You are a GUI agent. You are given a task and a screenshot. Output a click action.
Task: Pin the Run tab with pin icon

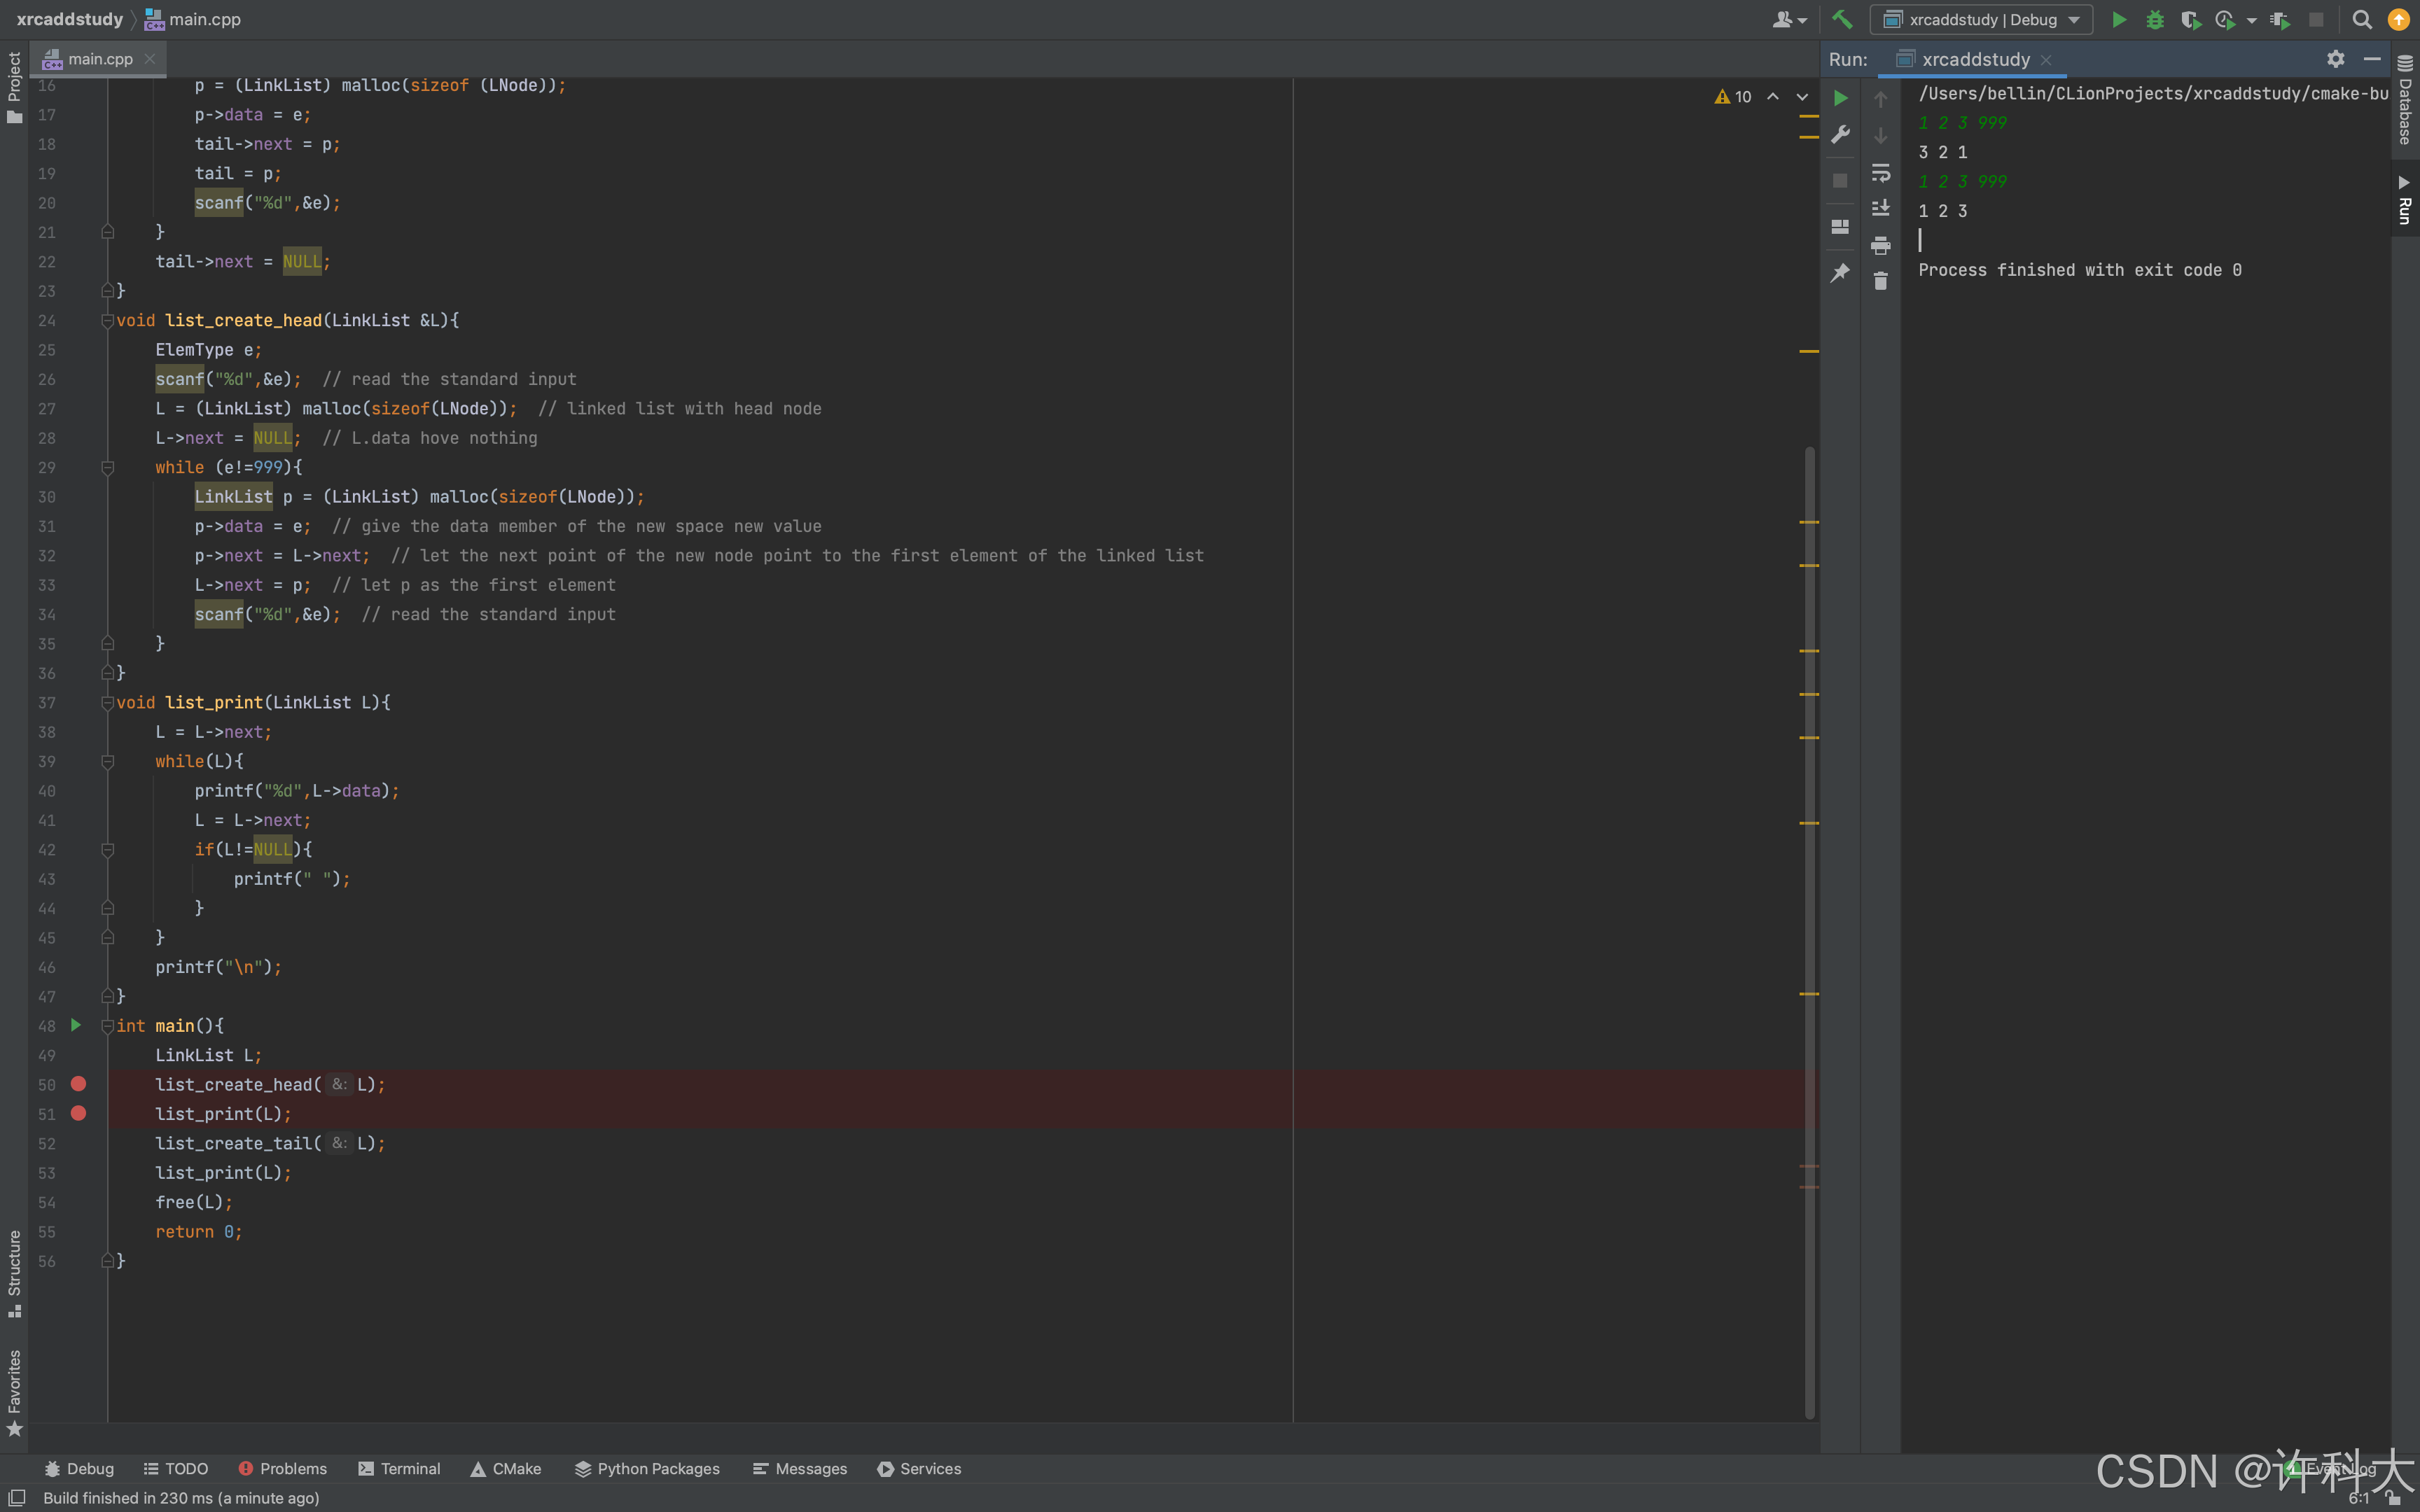coord(1840,272)
